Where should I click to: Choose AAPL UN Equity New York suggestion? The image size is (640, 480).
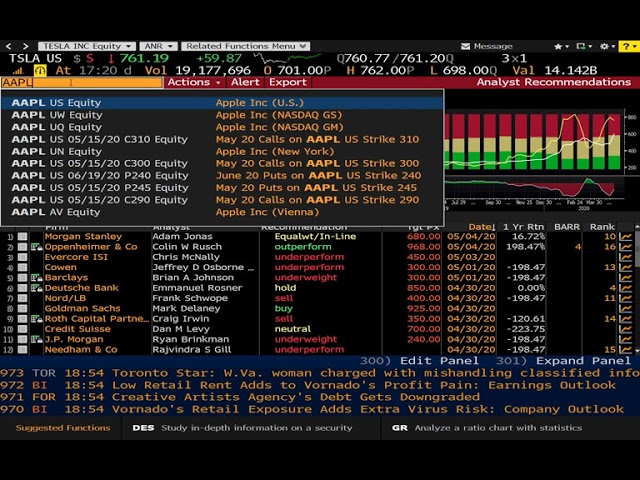click(x=222, y=151)
